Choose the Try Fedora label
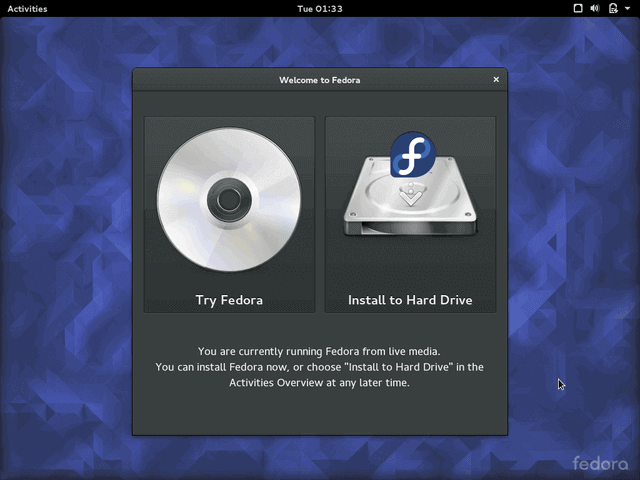Image resolution: width=640 pixels, height=480 pixels. (x=229, y=300)
